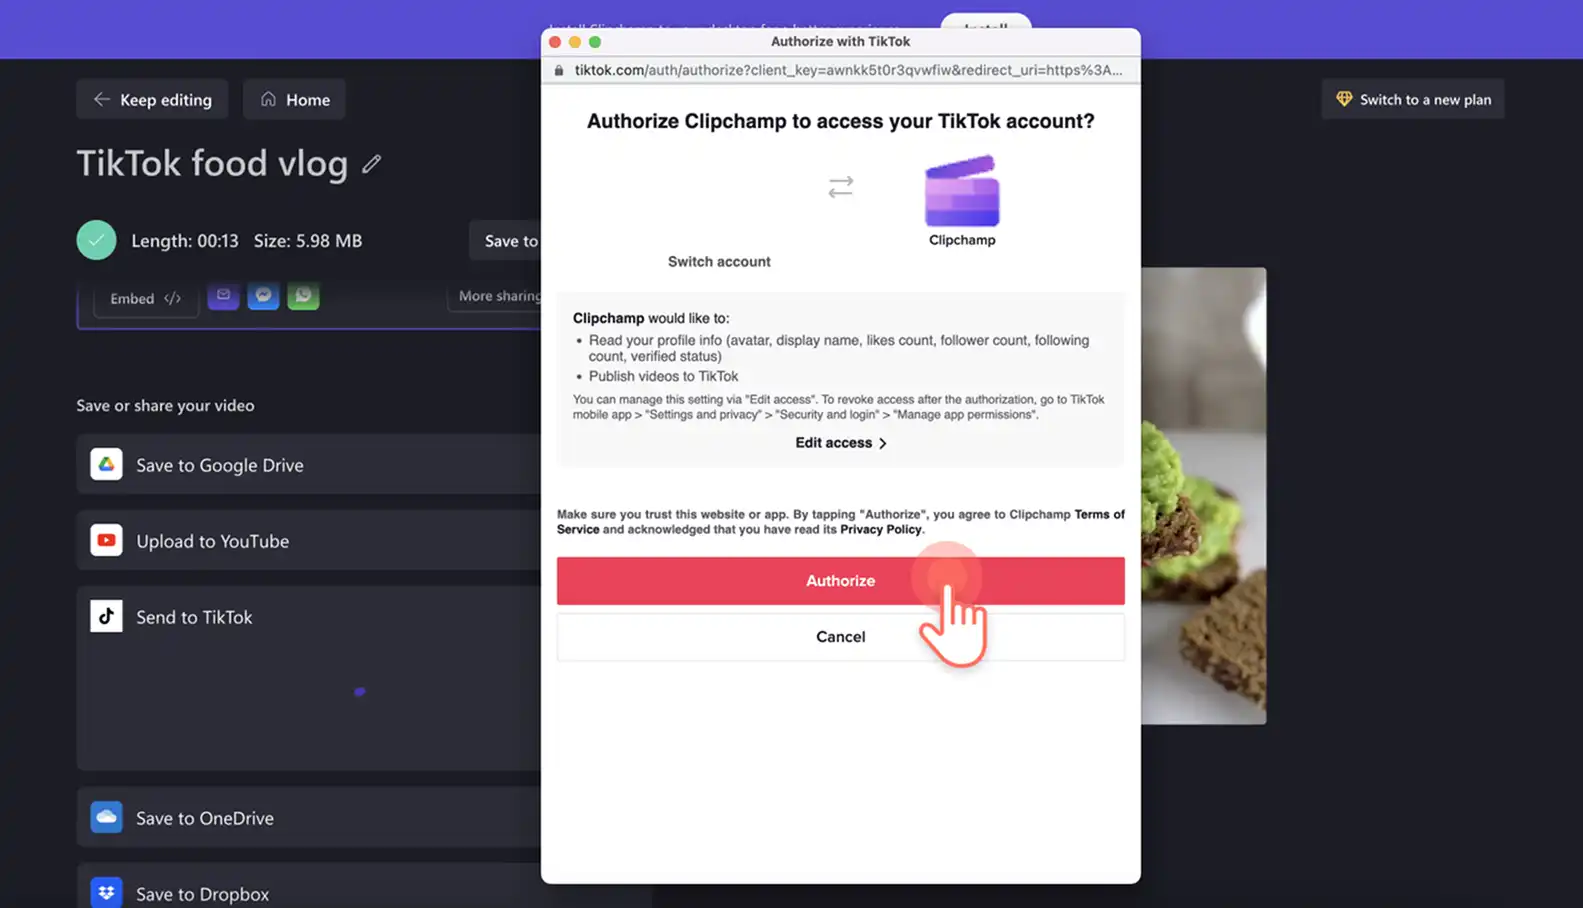The height and width of the screenshot is (908, 1583).
Task: Click Save to button near video size
Action: click(506, 240)
